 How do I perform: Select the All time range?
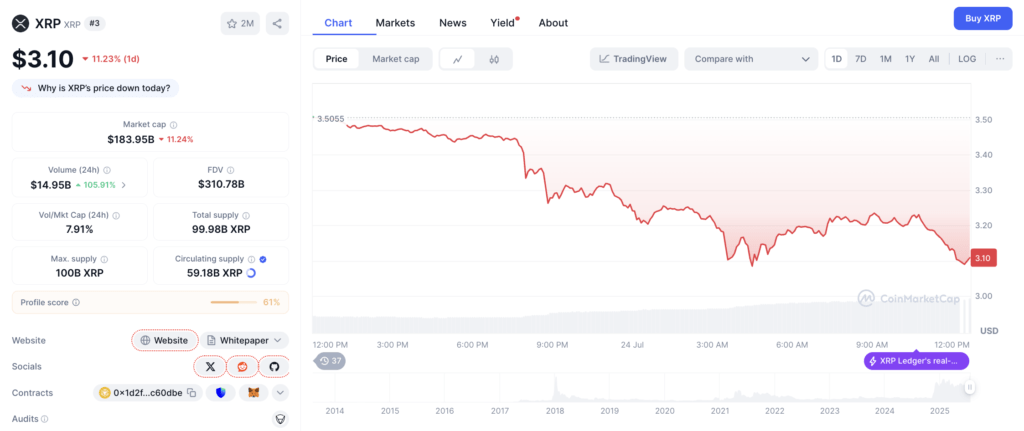[x=934, y=59]
